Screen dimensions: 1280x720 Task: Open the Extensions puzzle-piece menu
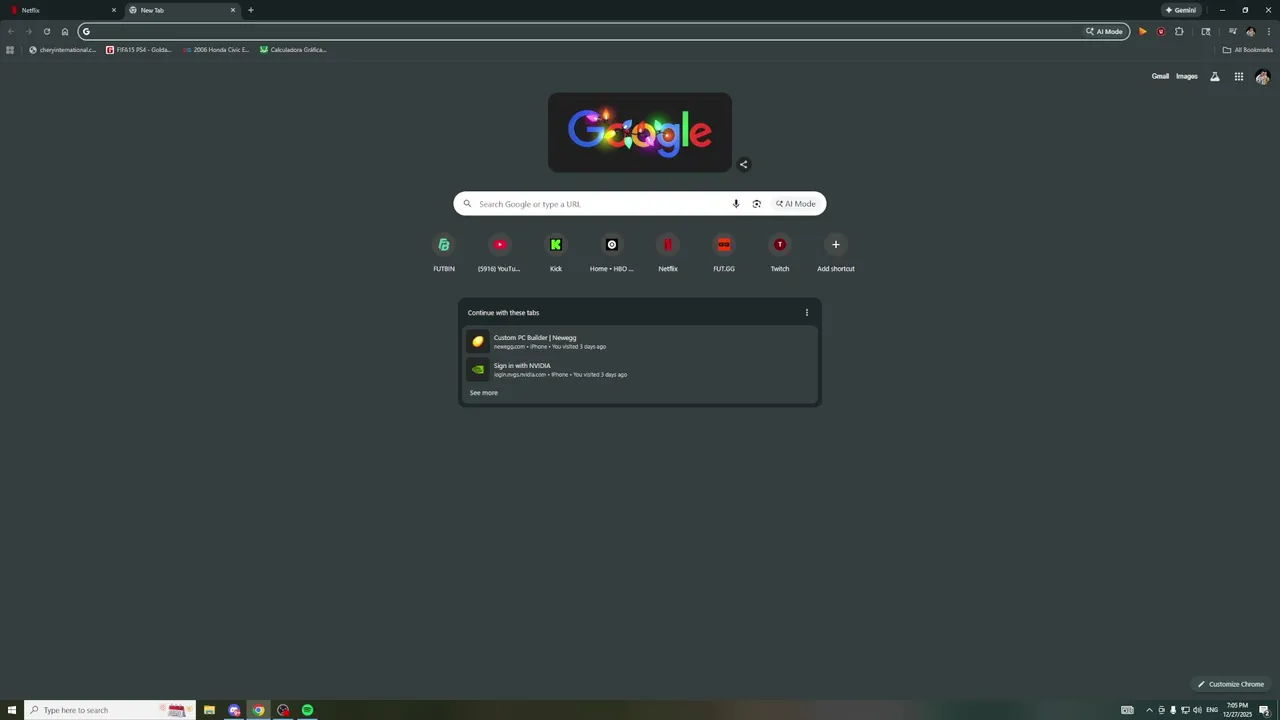click(1179, 31)
